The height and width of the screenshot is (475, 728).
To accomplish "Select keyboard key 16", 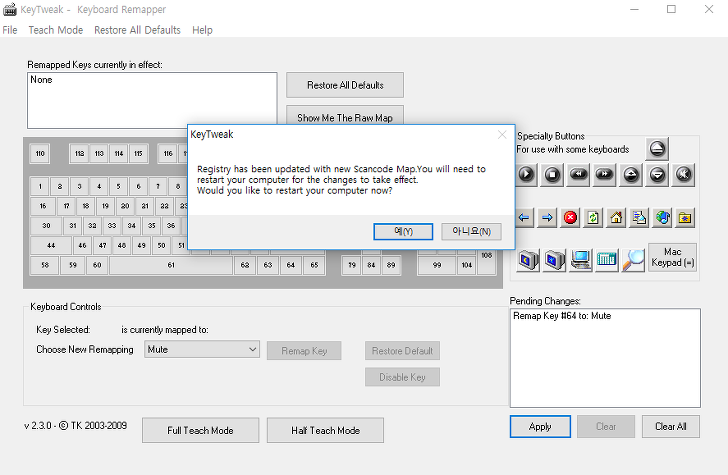I will (x=43, y=206).
